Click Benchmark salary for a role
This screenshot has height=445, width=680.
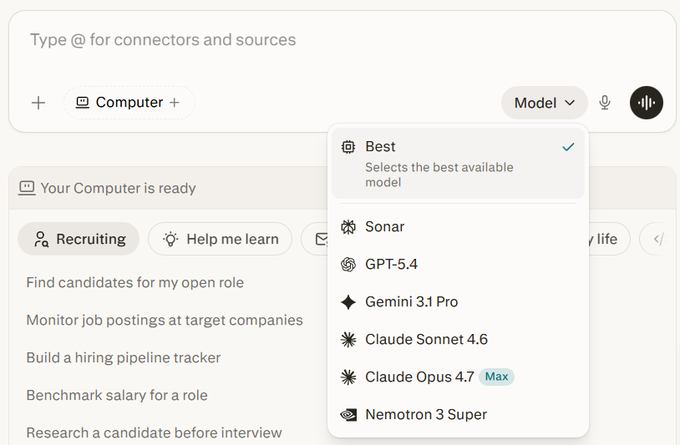click(117, 396)
